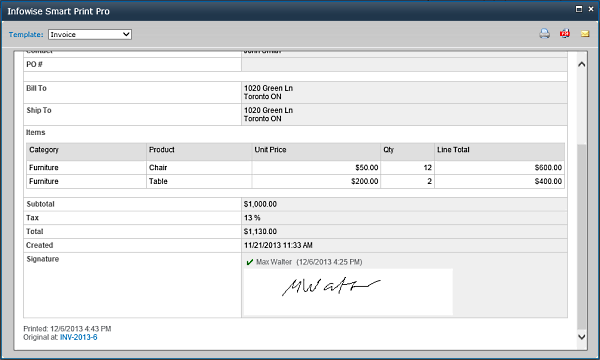Send invoice using the email envelope icon
The height and width of the screenshot is (360, 600).
pos(585,34)
